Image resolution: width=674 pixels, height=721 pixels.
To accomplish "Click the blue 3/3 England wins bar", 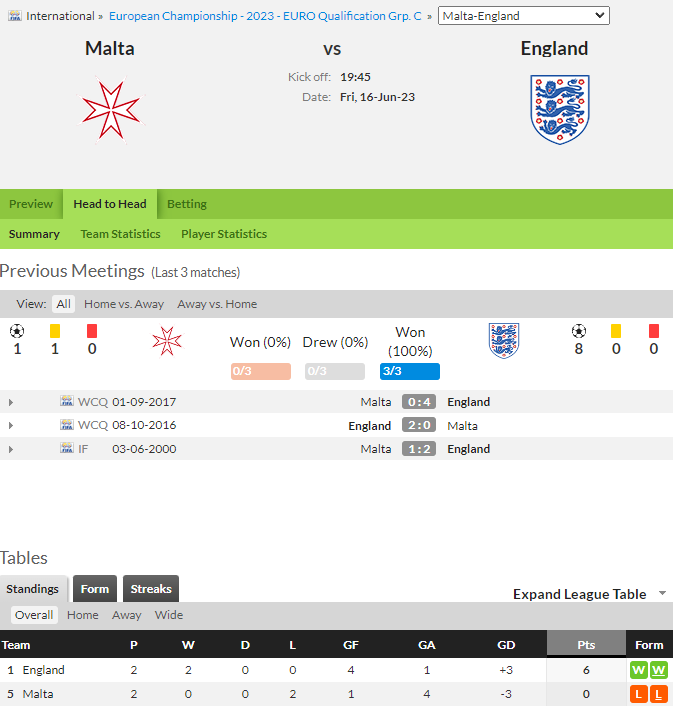I will (x=410, y=371).
